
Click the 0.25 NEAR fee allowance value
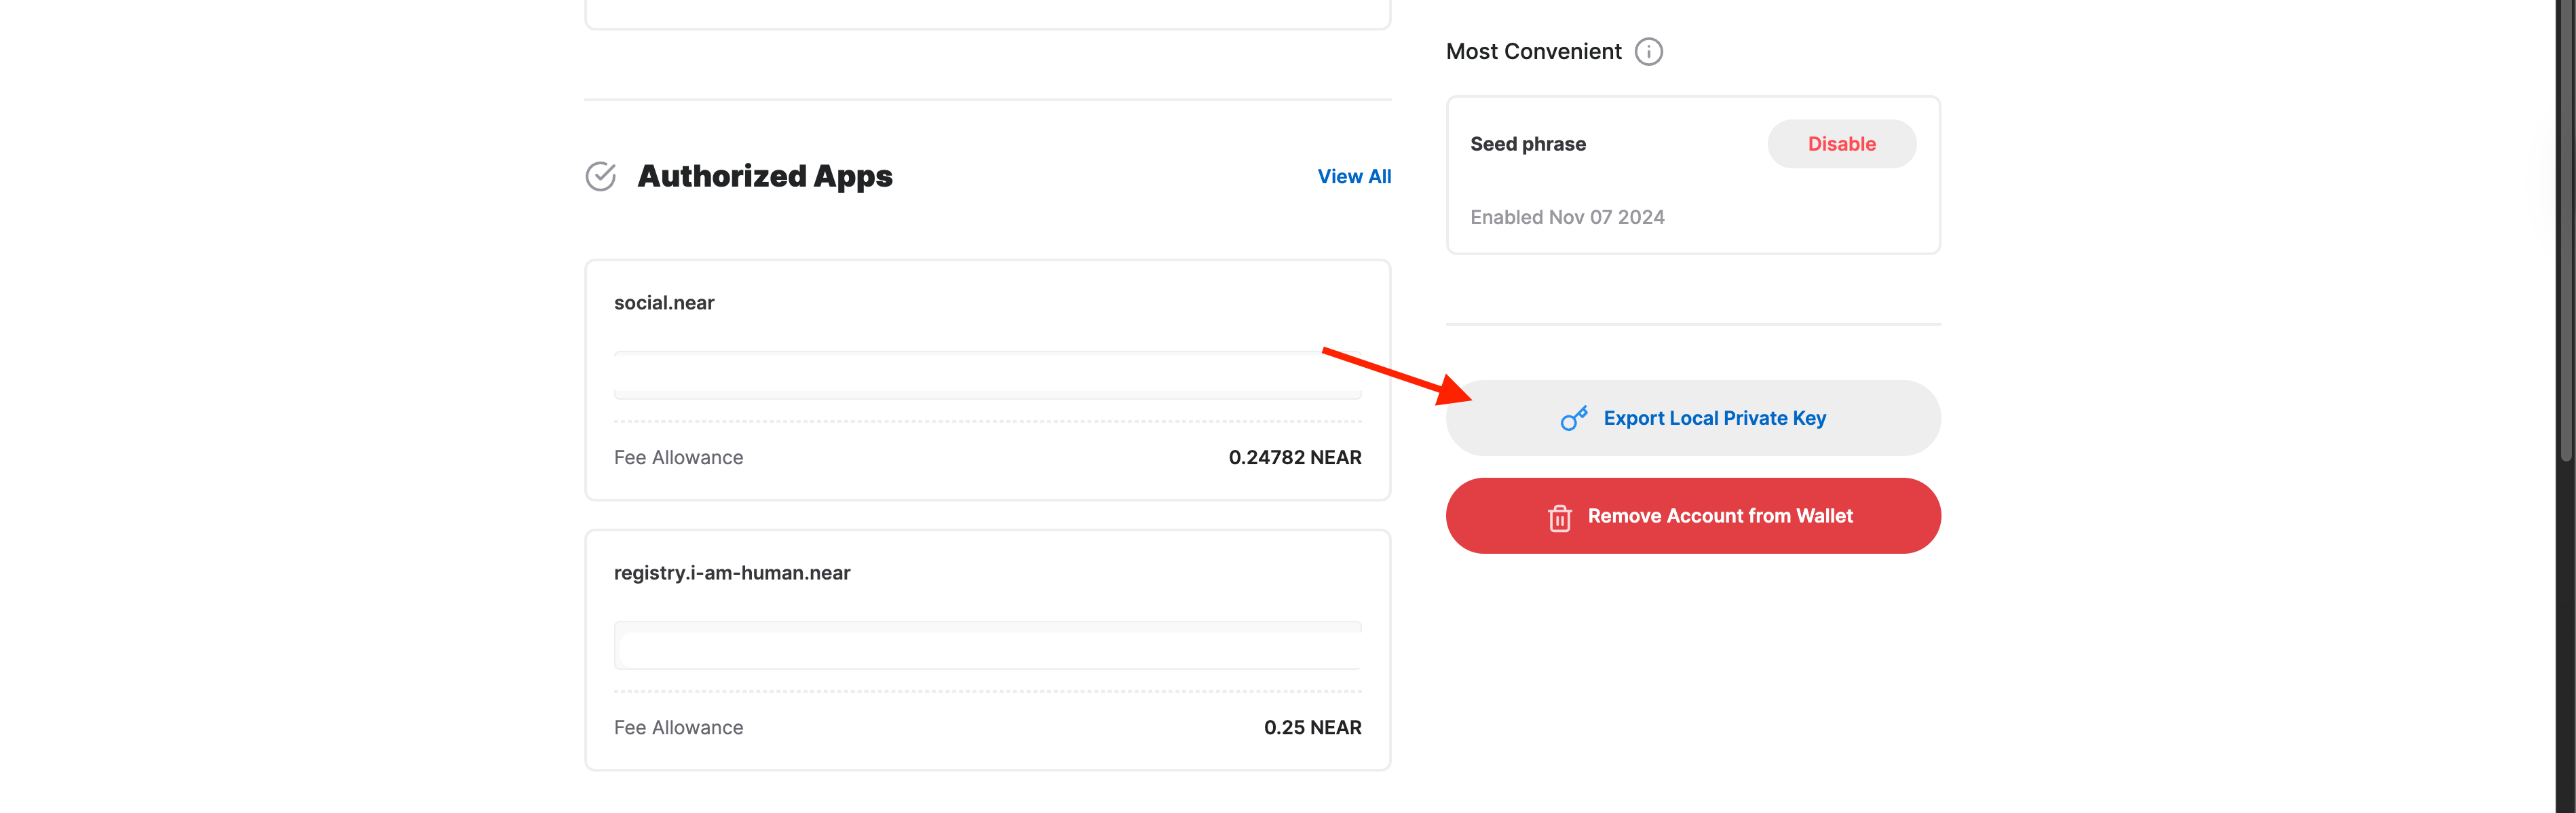point(1312,727)
